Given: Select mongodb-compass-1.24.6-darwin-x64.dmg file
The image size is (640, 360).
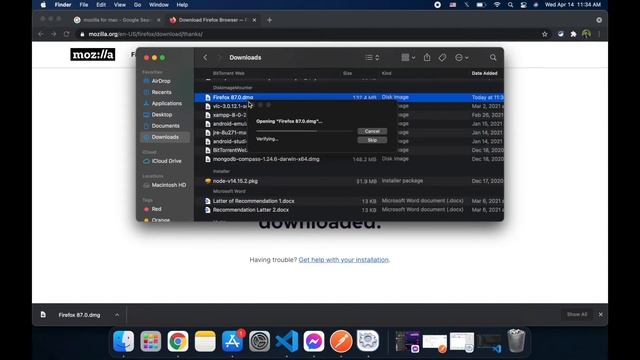Looking at the screenshot, I should [266, 159].
